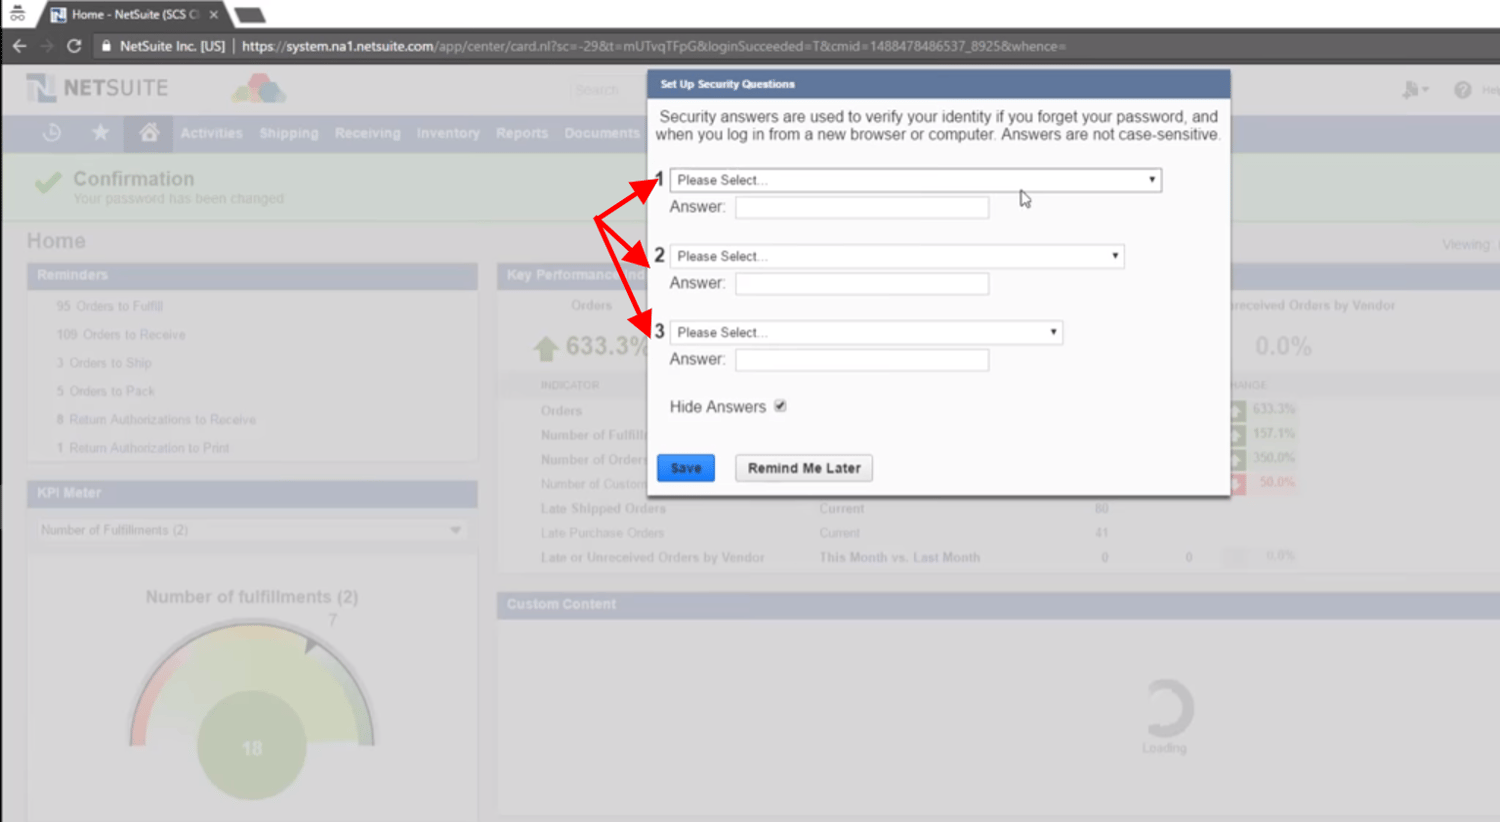Toggle the Hide Answers checkbox
Viewport: 1500px width, 822px height.
(780, 406)
